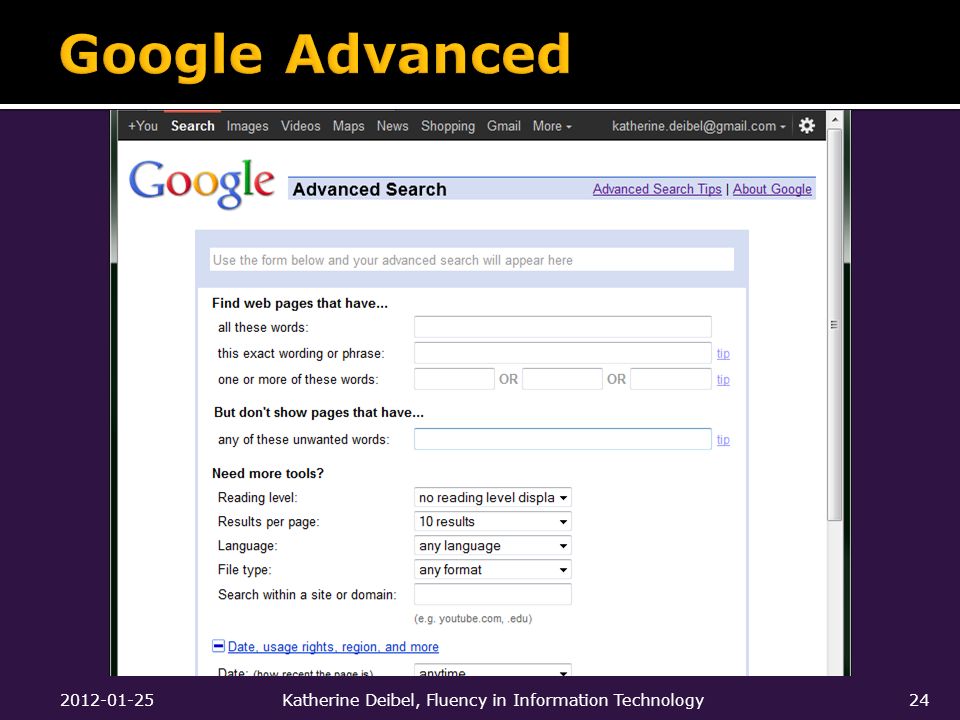Image resolution: width=960 pixels, height=720 pixels.
Task: Open News from top bar
Action: pyautogui.click(x=392, y=126)
